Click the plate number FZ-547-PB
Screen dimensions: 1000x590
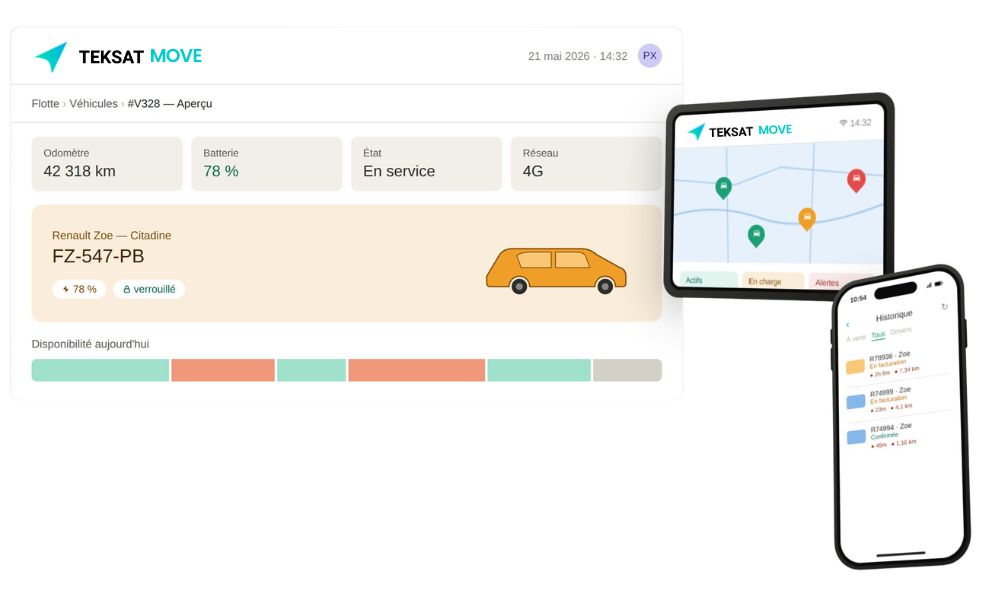tap(98, 256)
